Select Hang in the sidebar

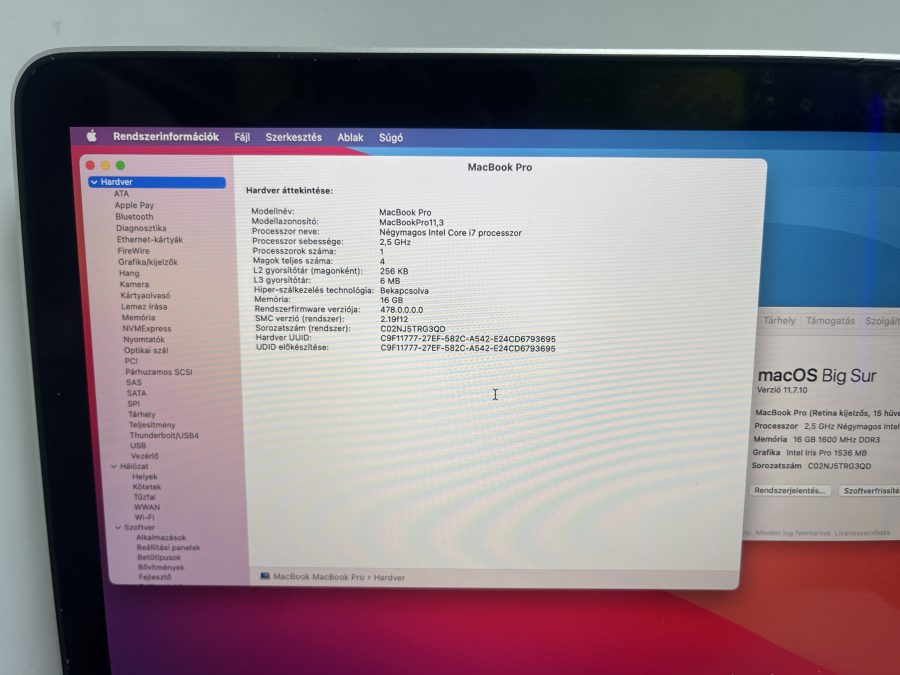pyautogui.click(x=129, y=273)
